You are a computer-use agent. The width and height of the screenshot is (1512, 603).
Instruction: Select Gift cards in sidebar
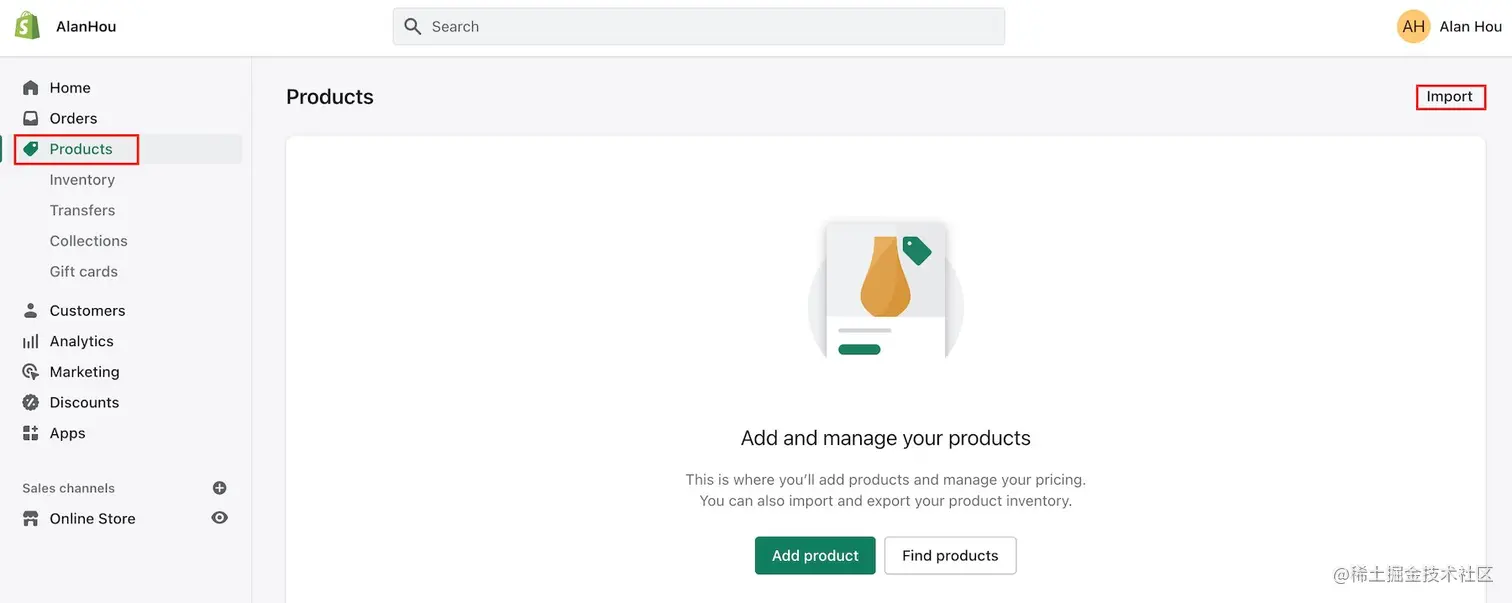click(83, 271)
